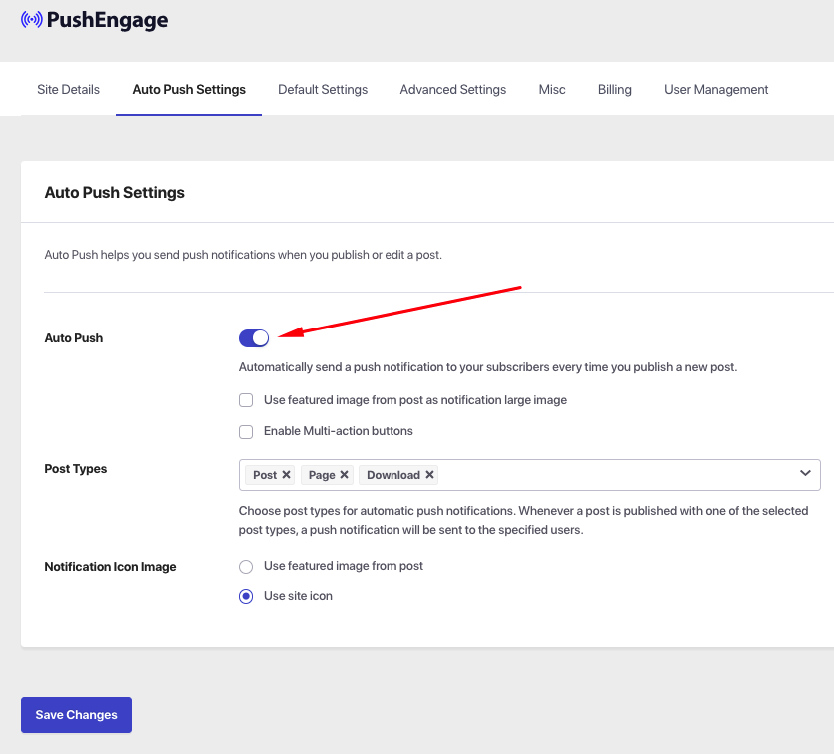Select Use featured image from post radio
The width and height of the screenshot is (834, 754).
point(246,567)
